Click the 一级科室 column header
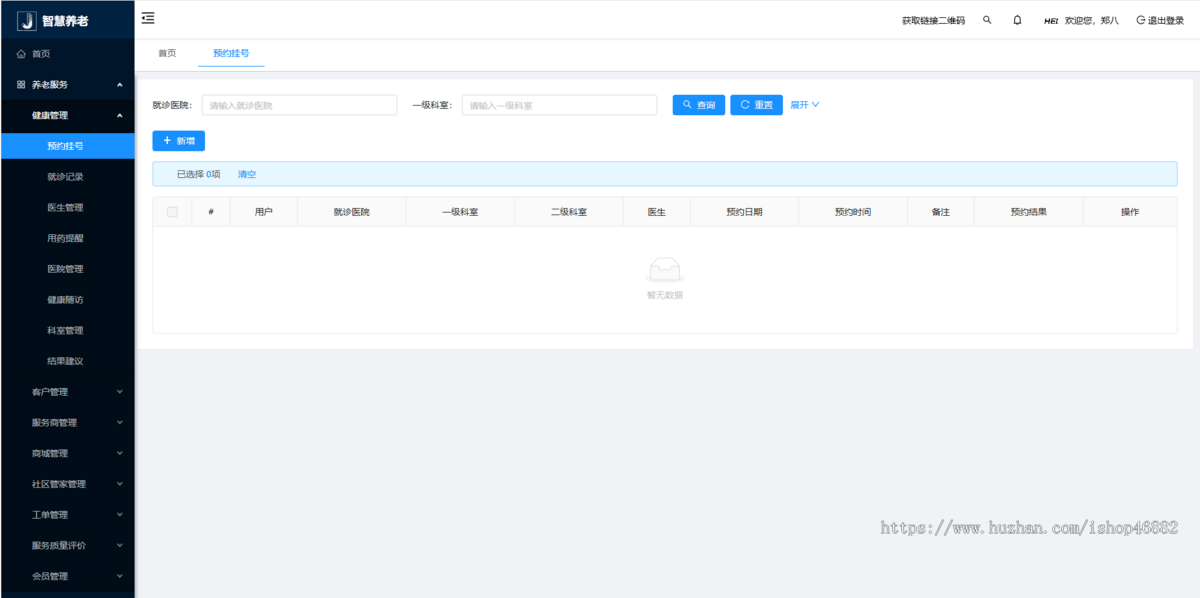This screenshot has width=1200, height=598. click(460, 212)
